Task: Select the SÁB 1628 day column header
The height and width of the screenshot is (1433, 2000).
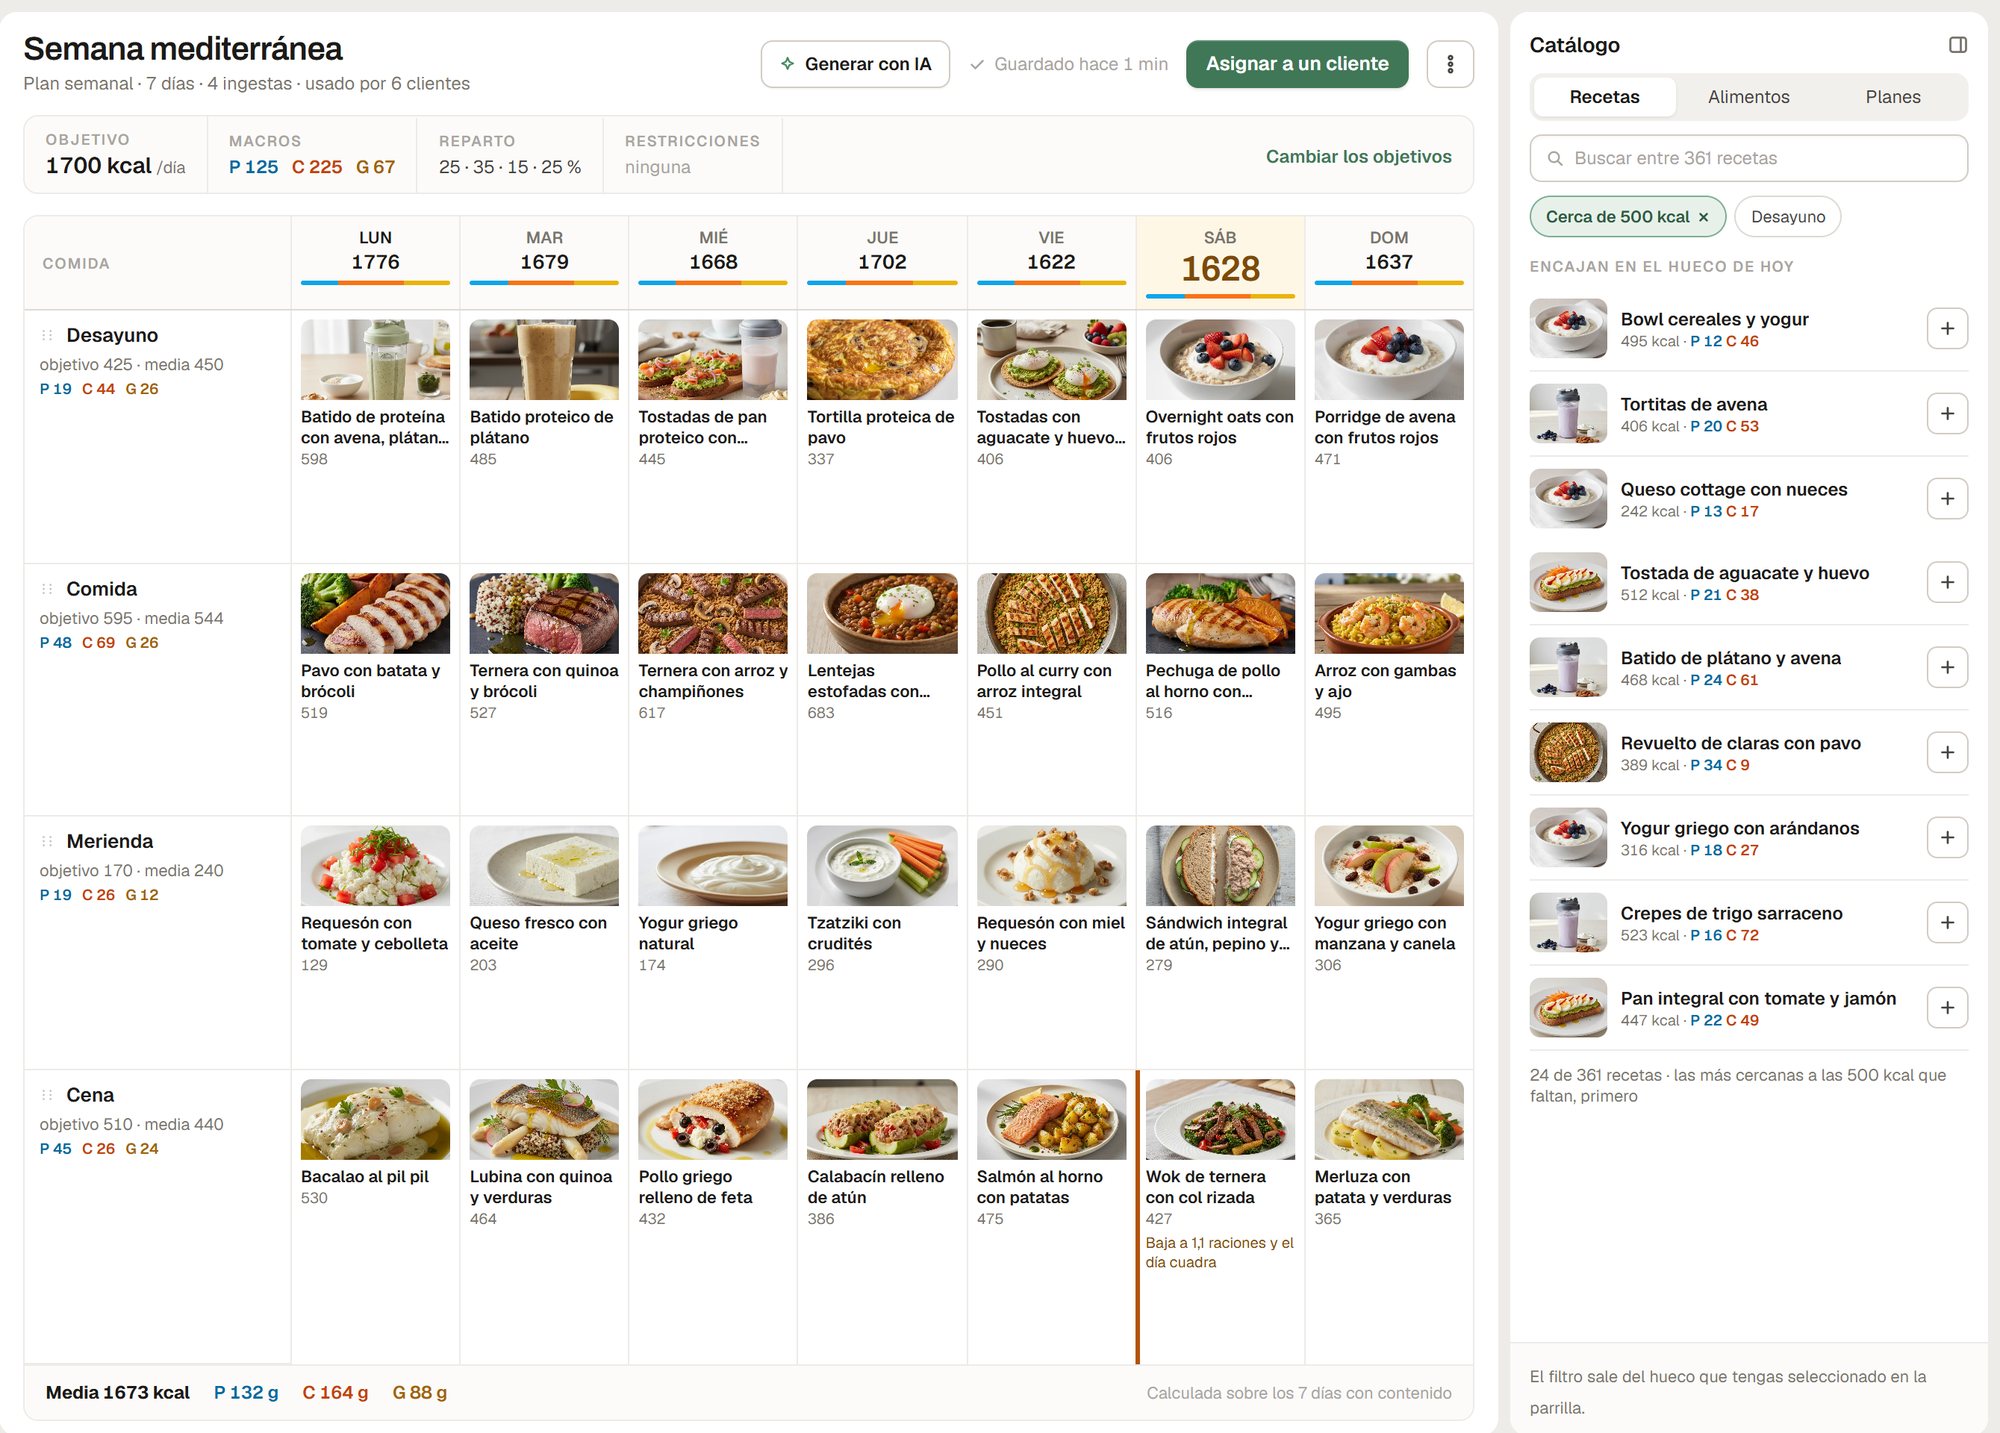Action: coord(1220,262)
